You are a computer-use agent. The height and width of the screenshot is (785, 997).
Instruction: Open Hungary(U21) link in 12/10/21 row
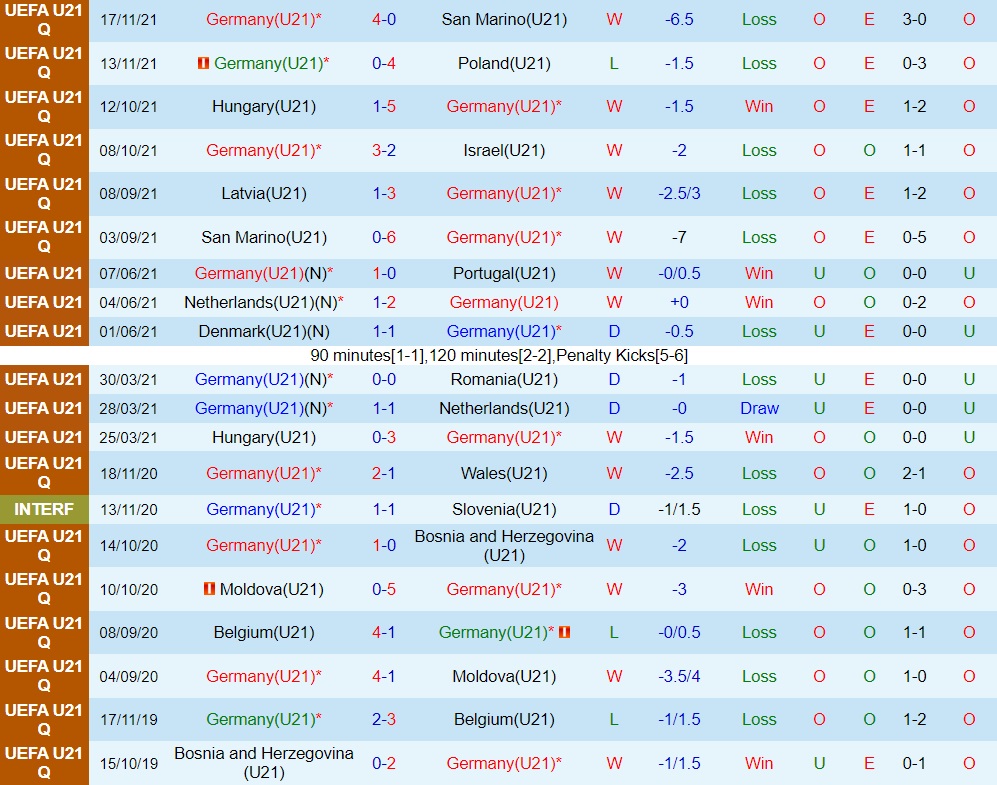[x=264, y=106]
